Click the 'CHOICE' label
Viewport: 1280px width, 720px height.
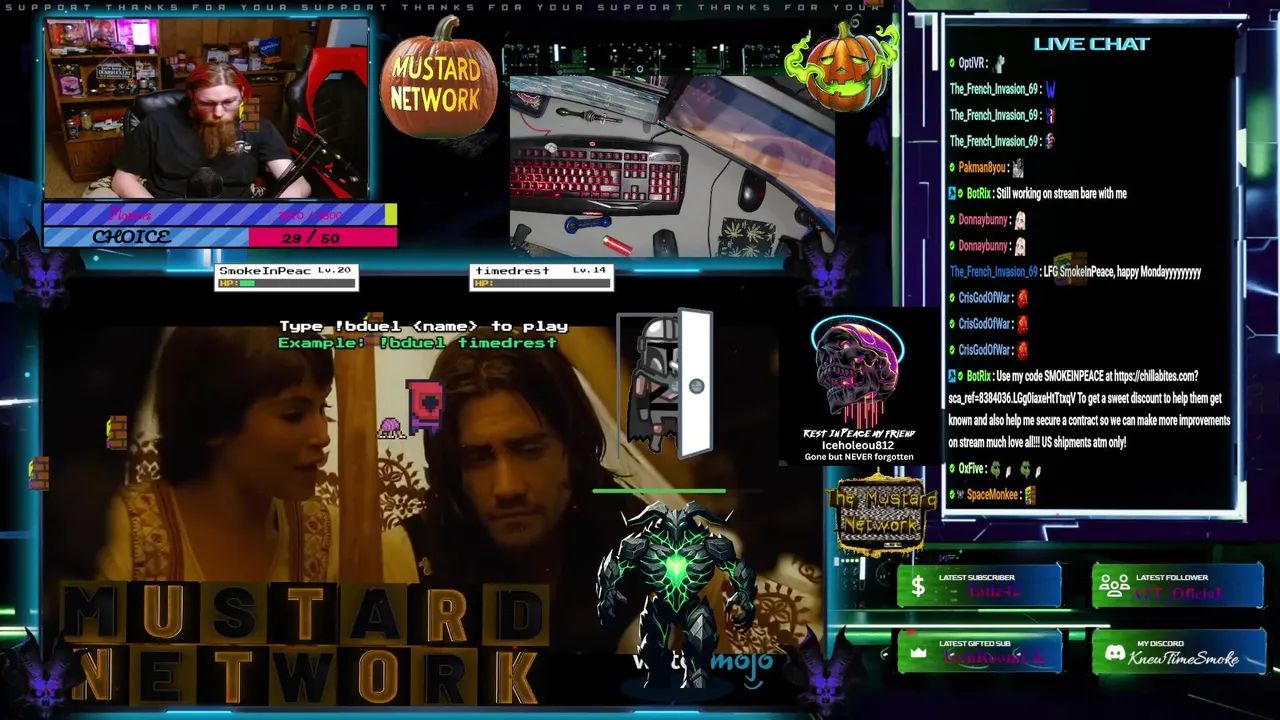coord(131,237)
